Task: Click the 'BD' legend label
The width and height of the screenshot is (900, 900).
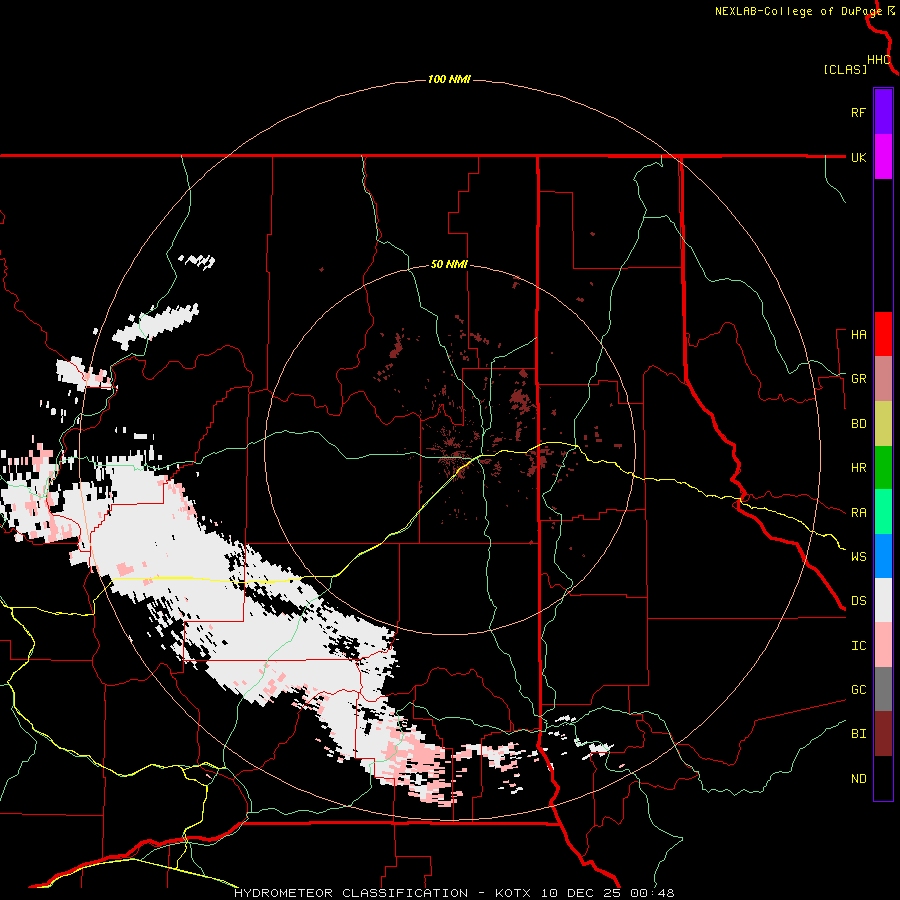Action: 858,424
